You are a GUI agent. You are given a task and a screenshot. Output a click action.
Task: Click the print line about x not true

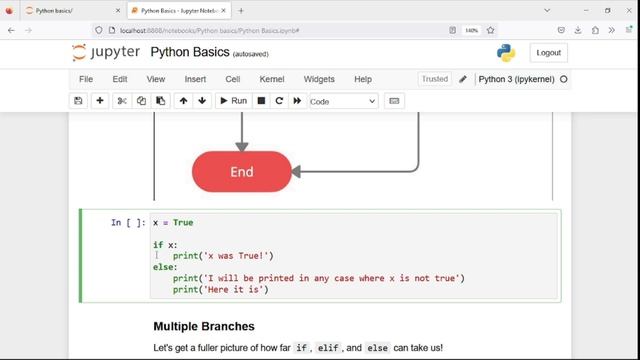319,278
